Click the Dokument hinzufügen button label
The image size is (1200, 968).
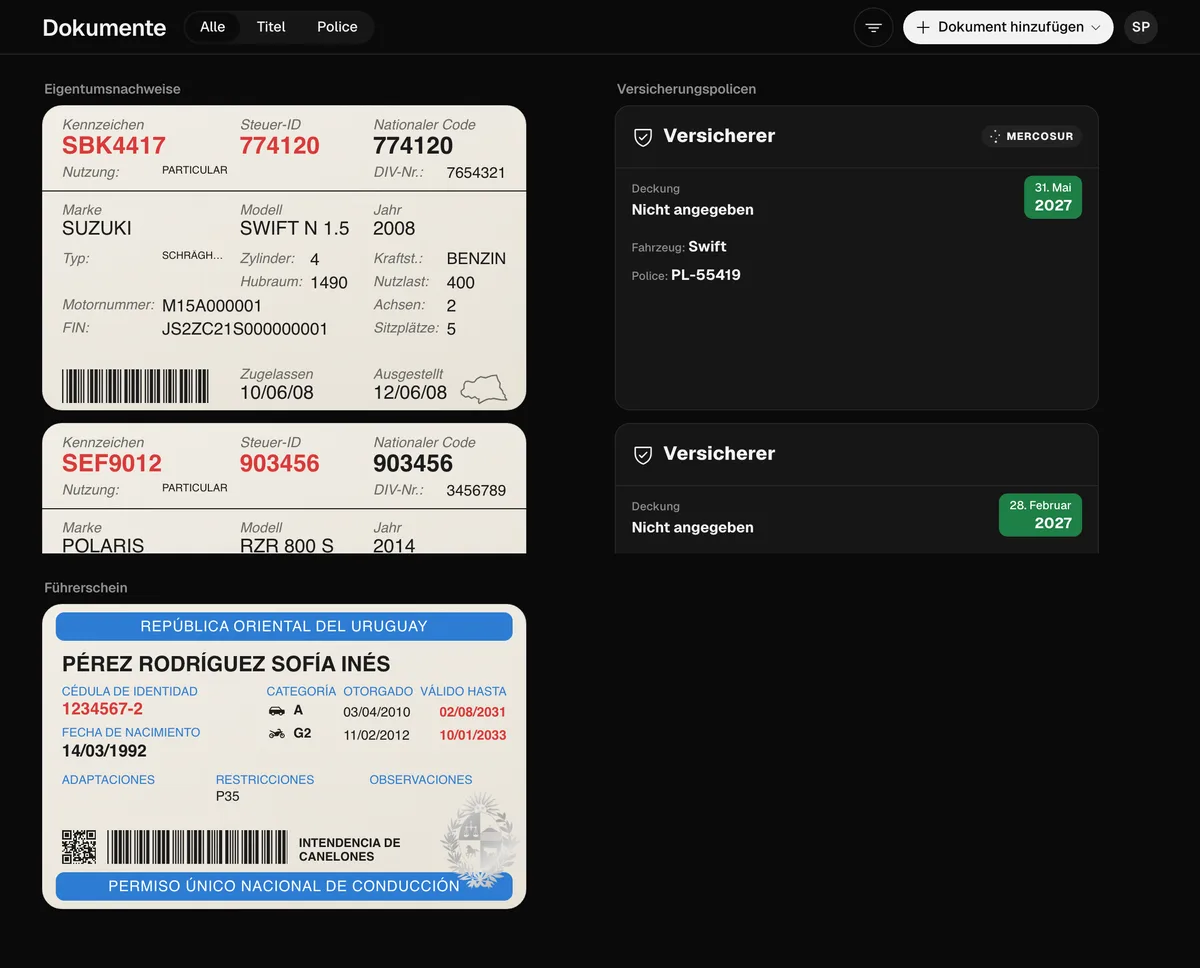pyautogui.click(x=1011, y=28)
